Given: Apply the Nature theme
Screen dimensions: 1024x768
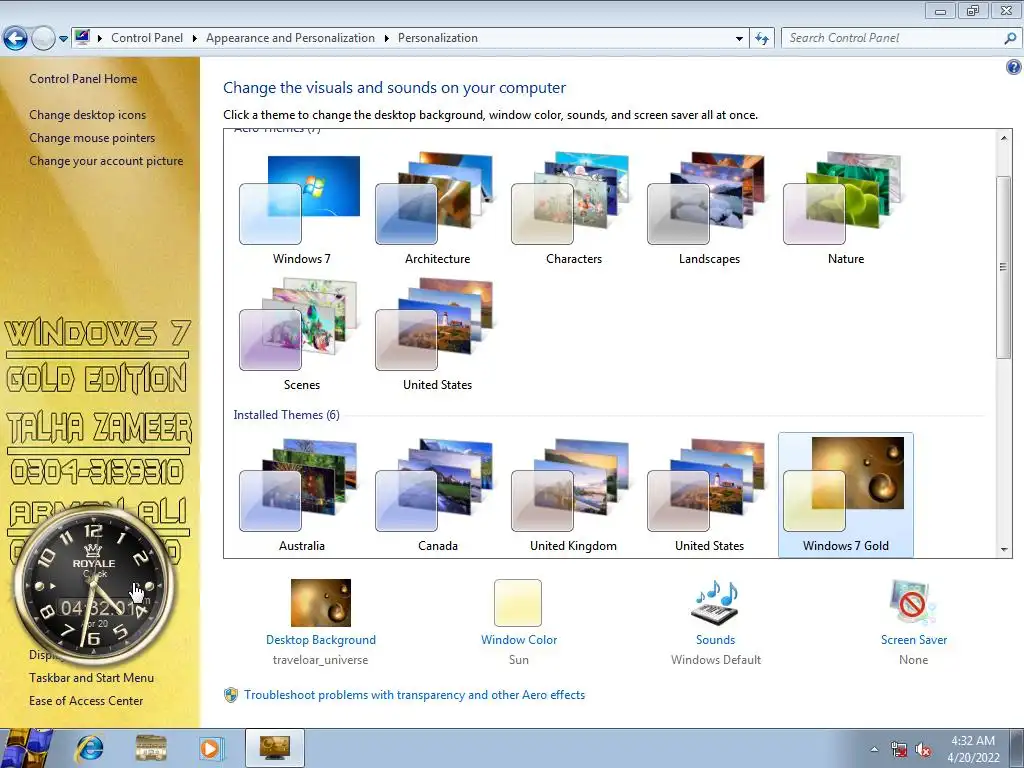Looking at the screenshot, I should (x=845, y=209).
